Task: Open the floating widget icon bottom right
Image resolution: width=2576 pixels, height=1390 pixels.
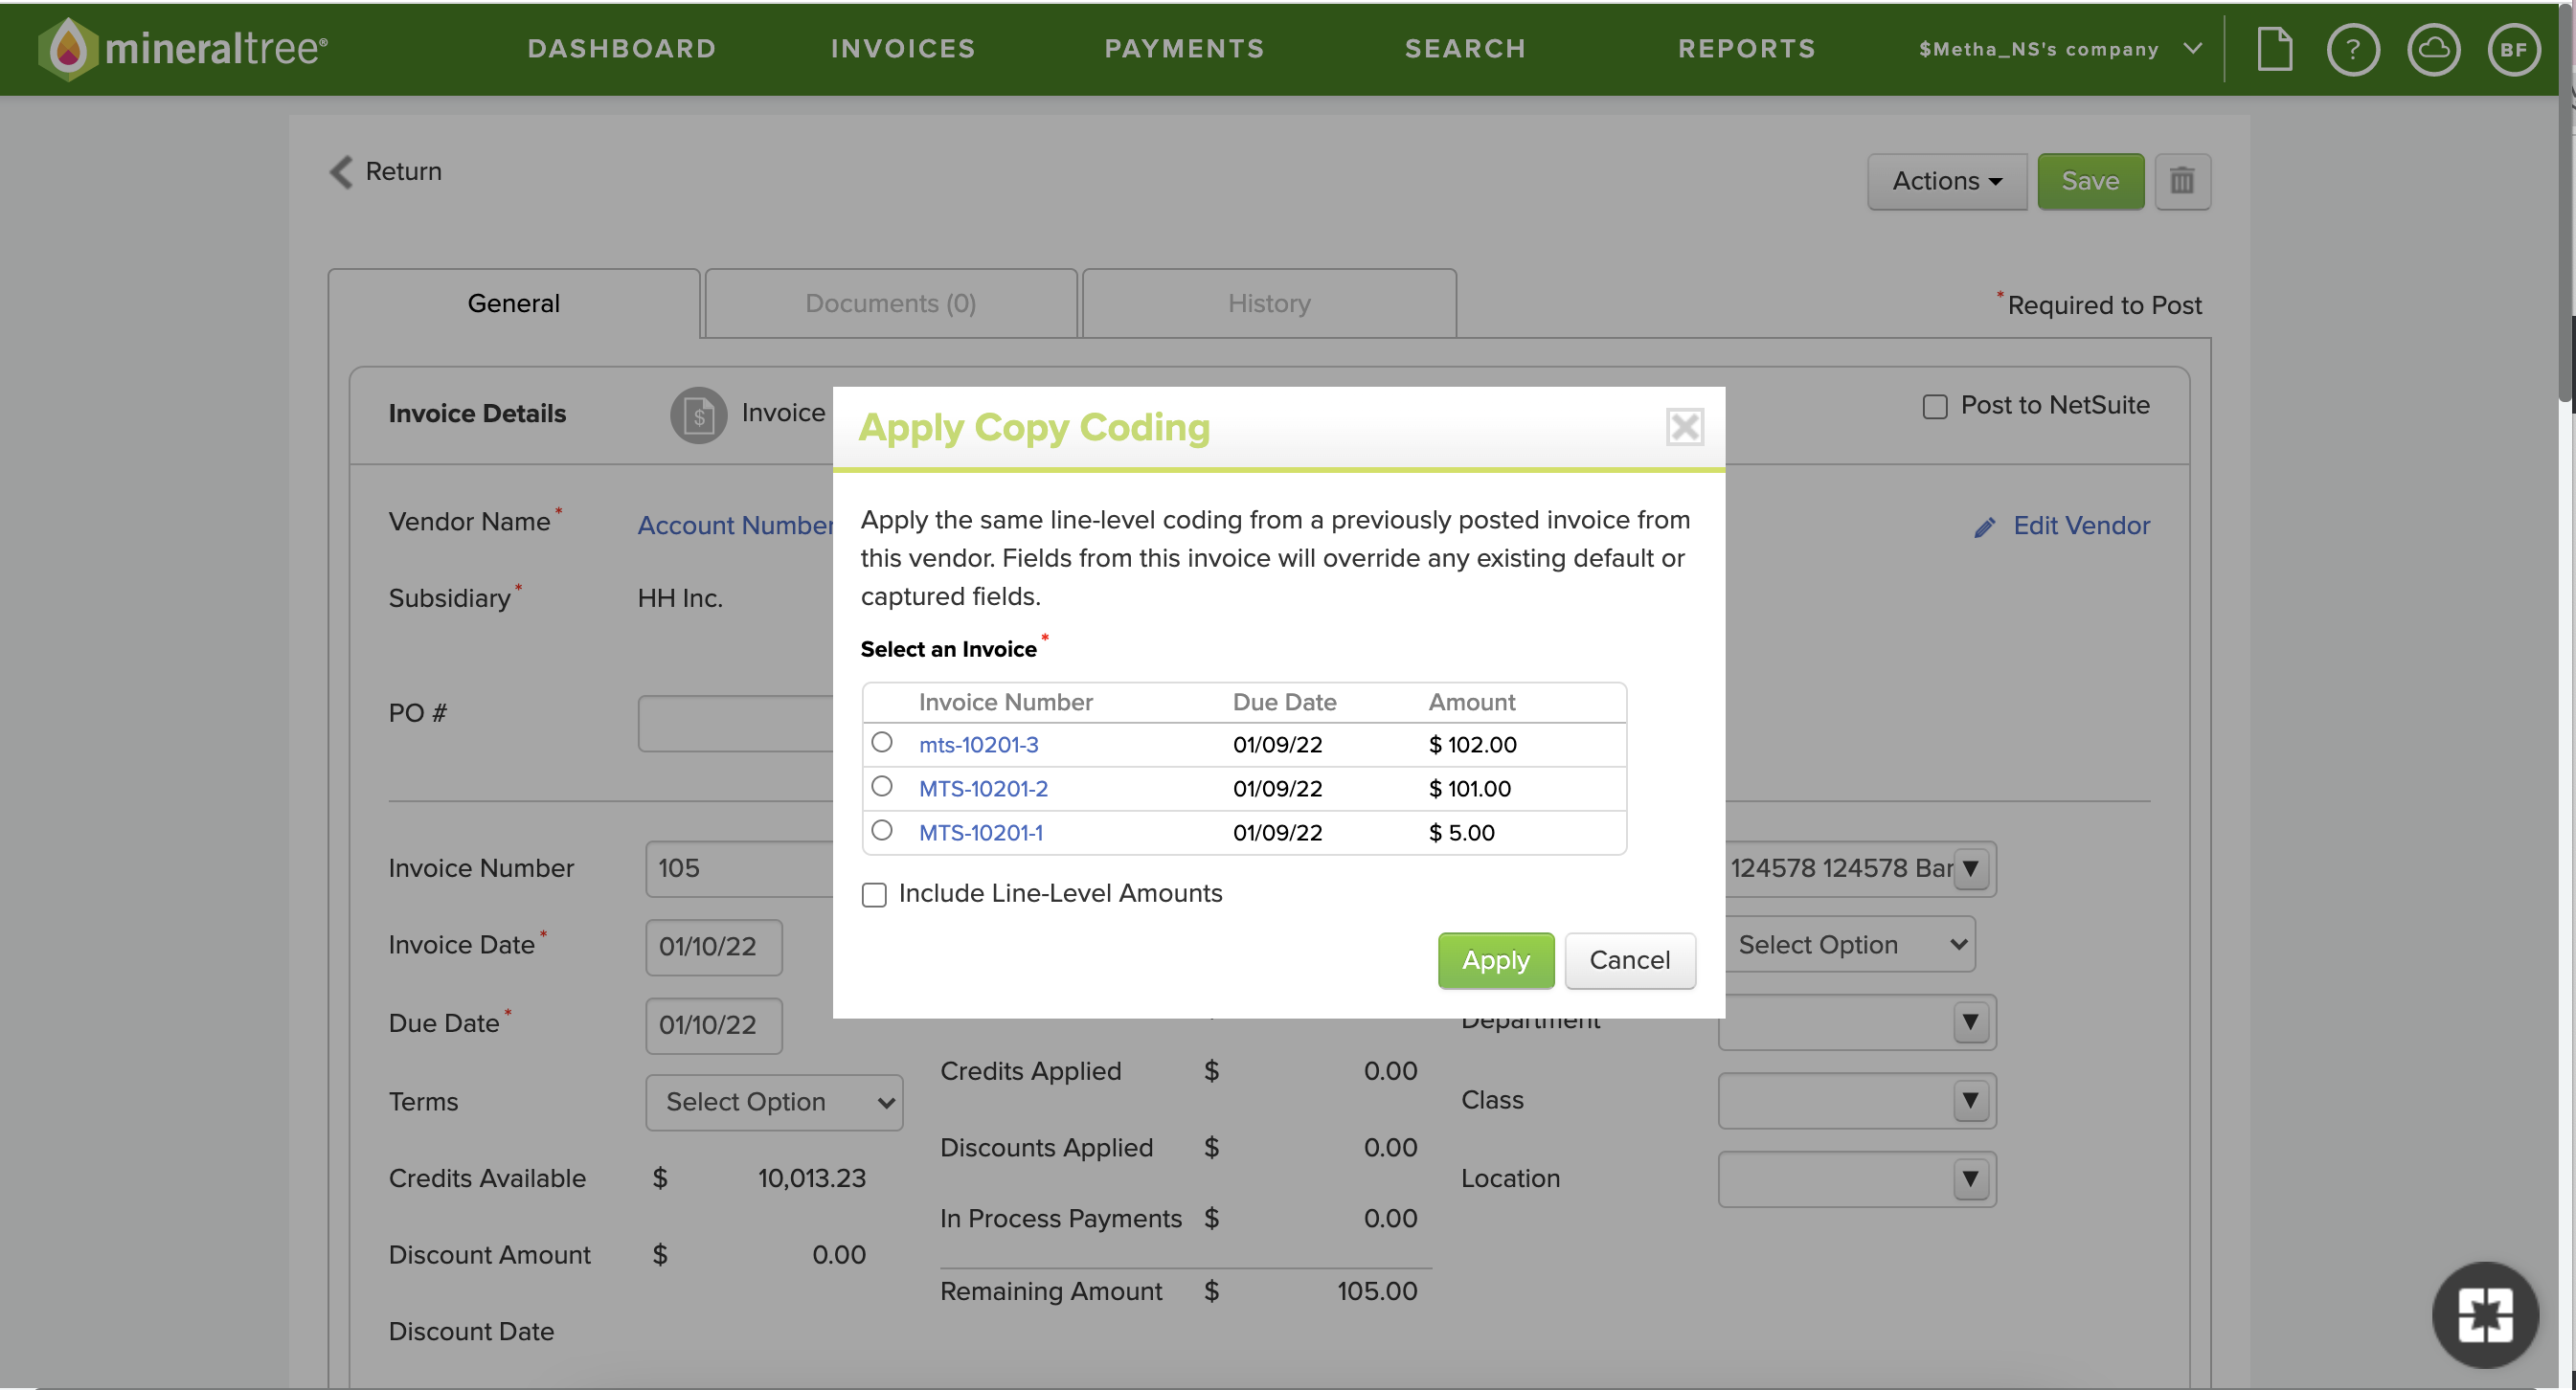Action: tap(2484, 1314)
